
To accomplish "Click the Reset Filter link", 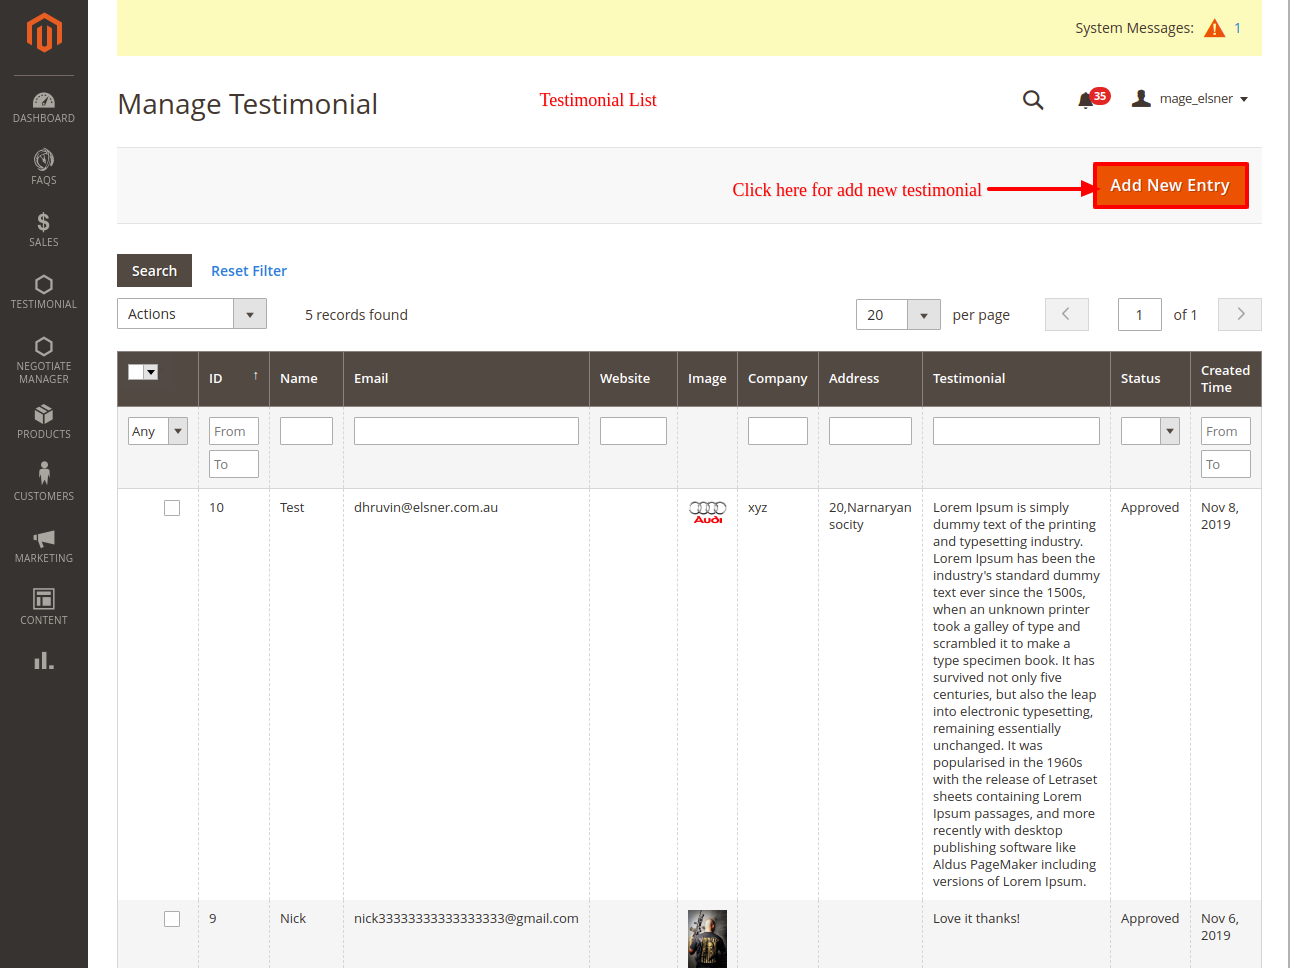I will click(x=249, y=271).
